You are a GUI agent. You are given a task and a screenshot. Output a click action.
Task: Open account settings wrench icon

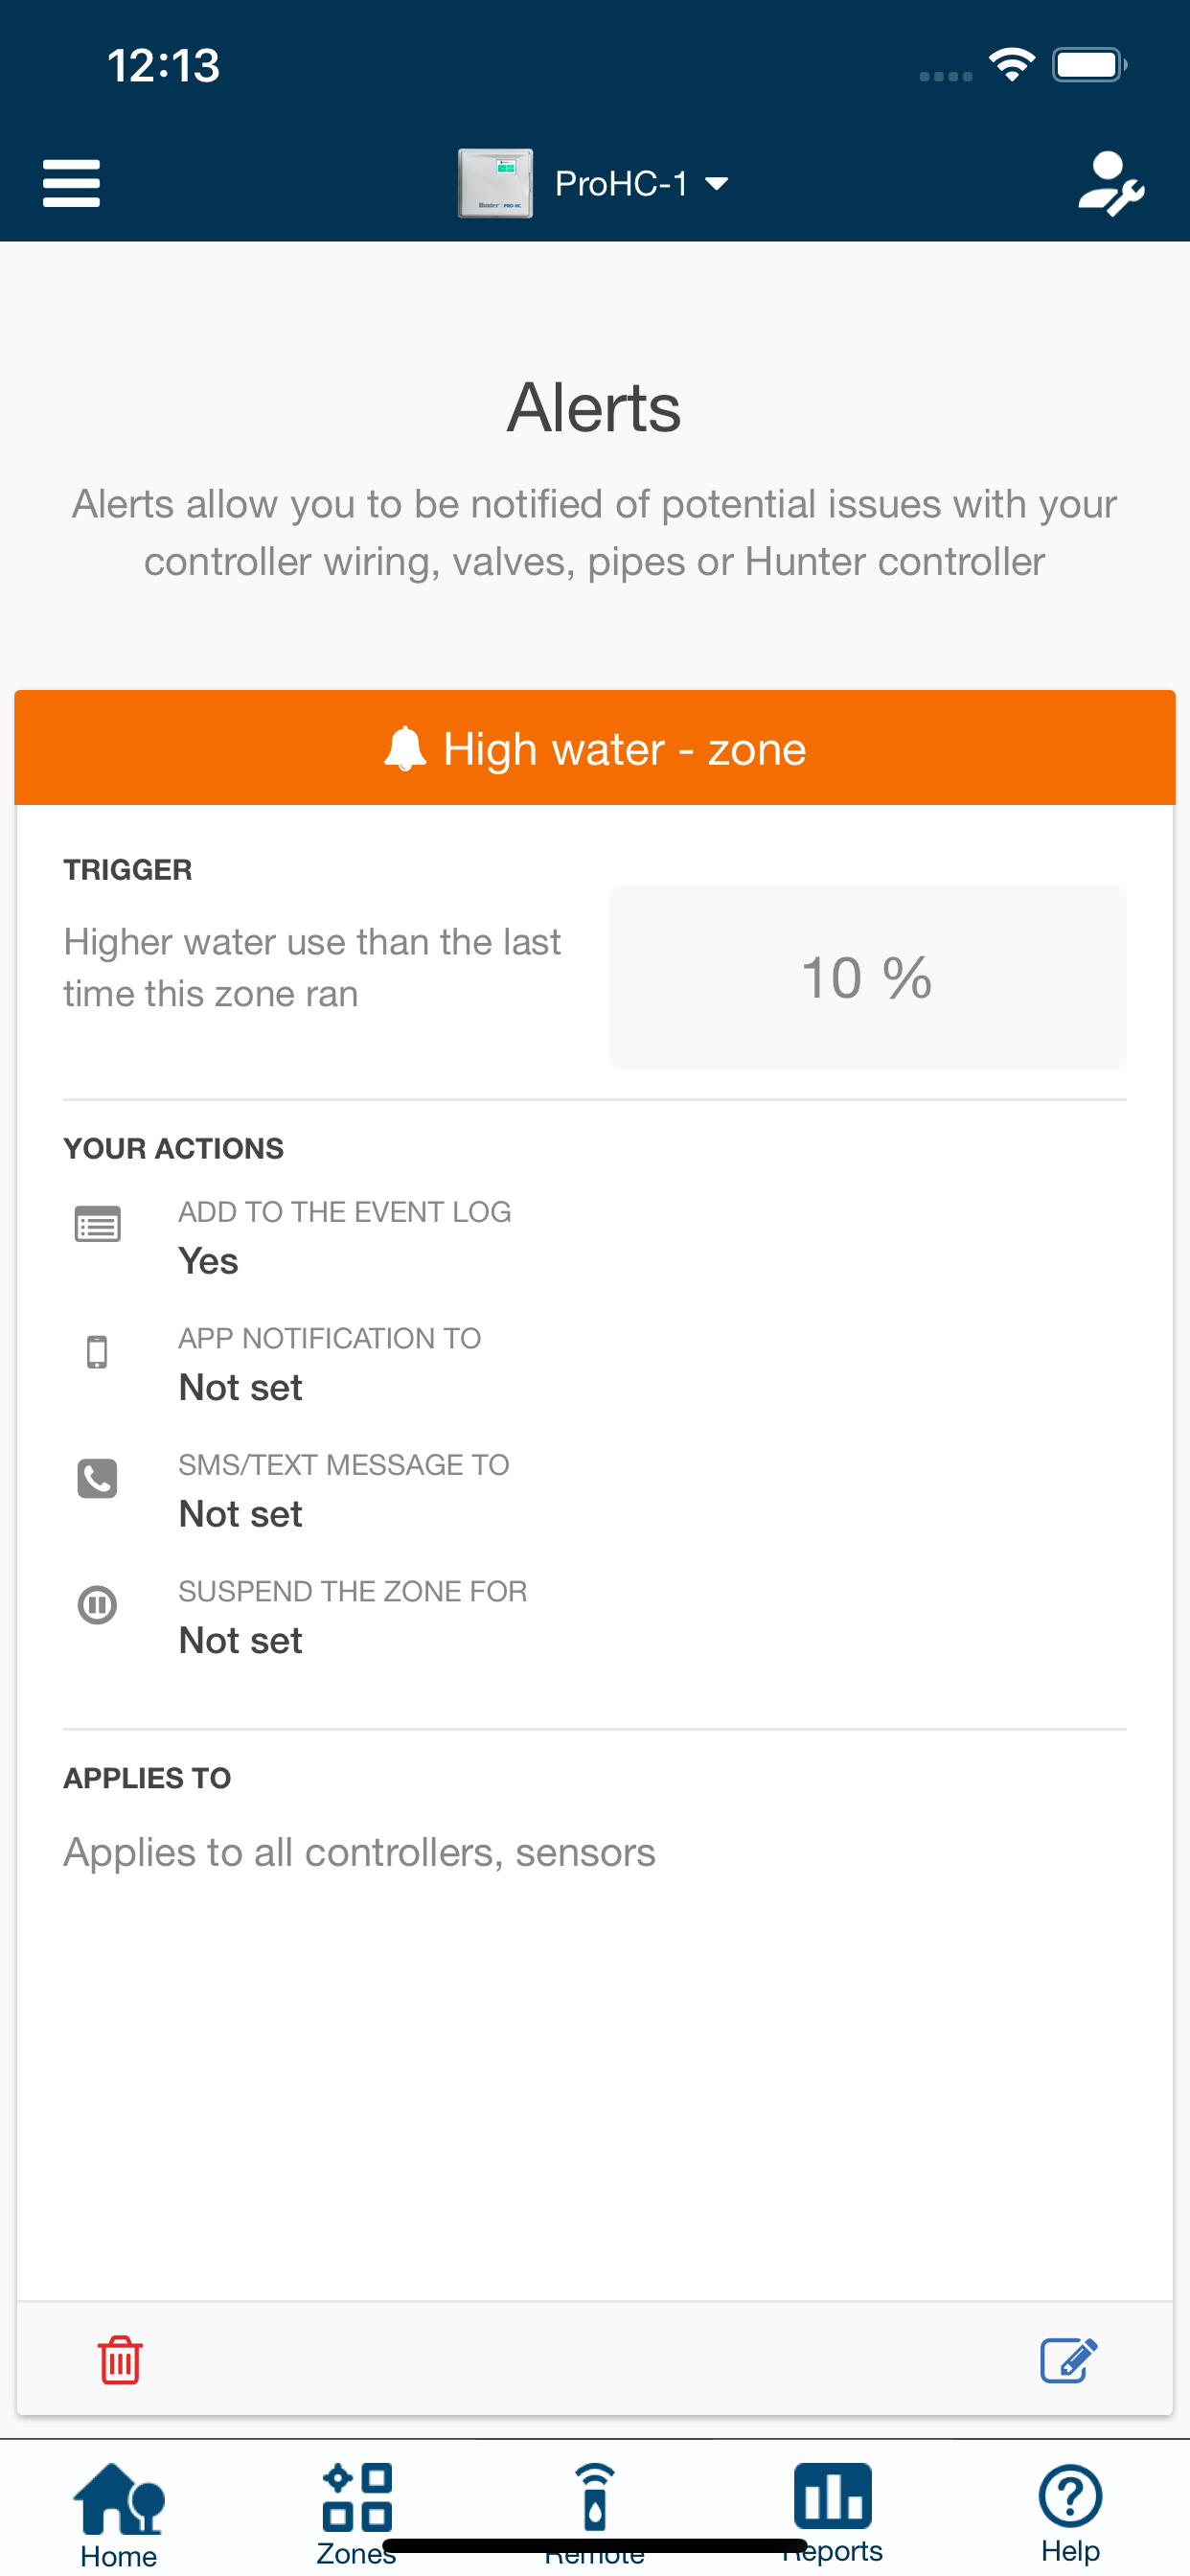(1110, 184)
